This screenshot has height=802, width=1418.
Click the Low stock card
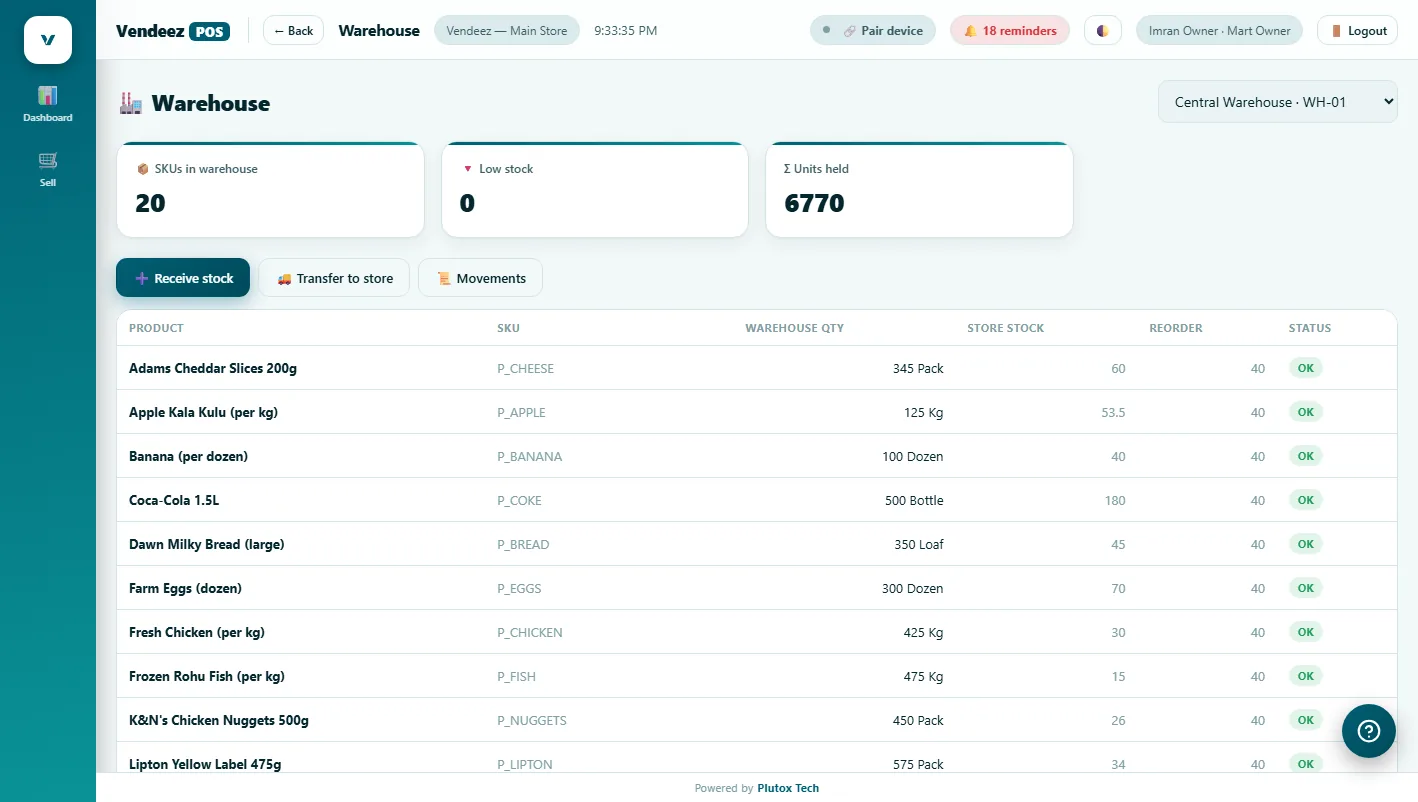coord(595,190)
